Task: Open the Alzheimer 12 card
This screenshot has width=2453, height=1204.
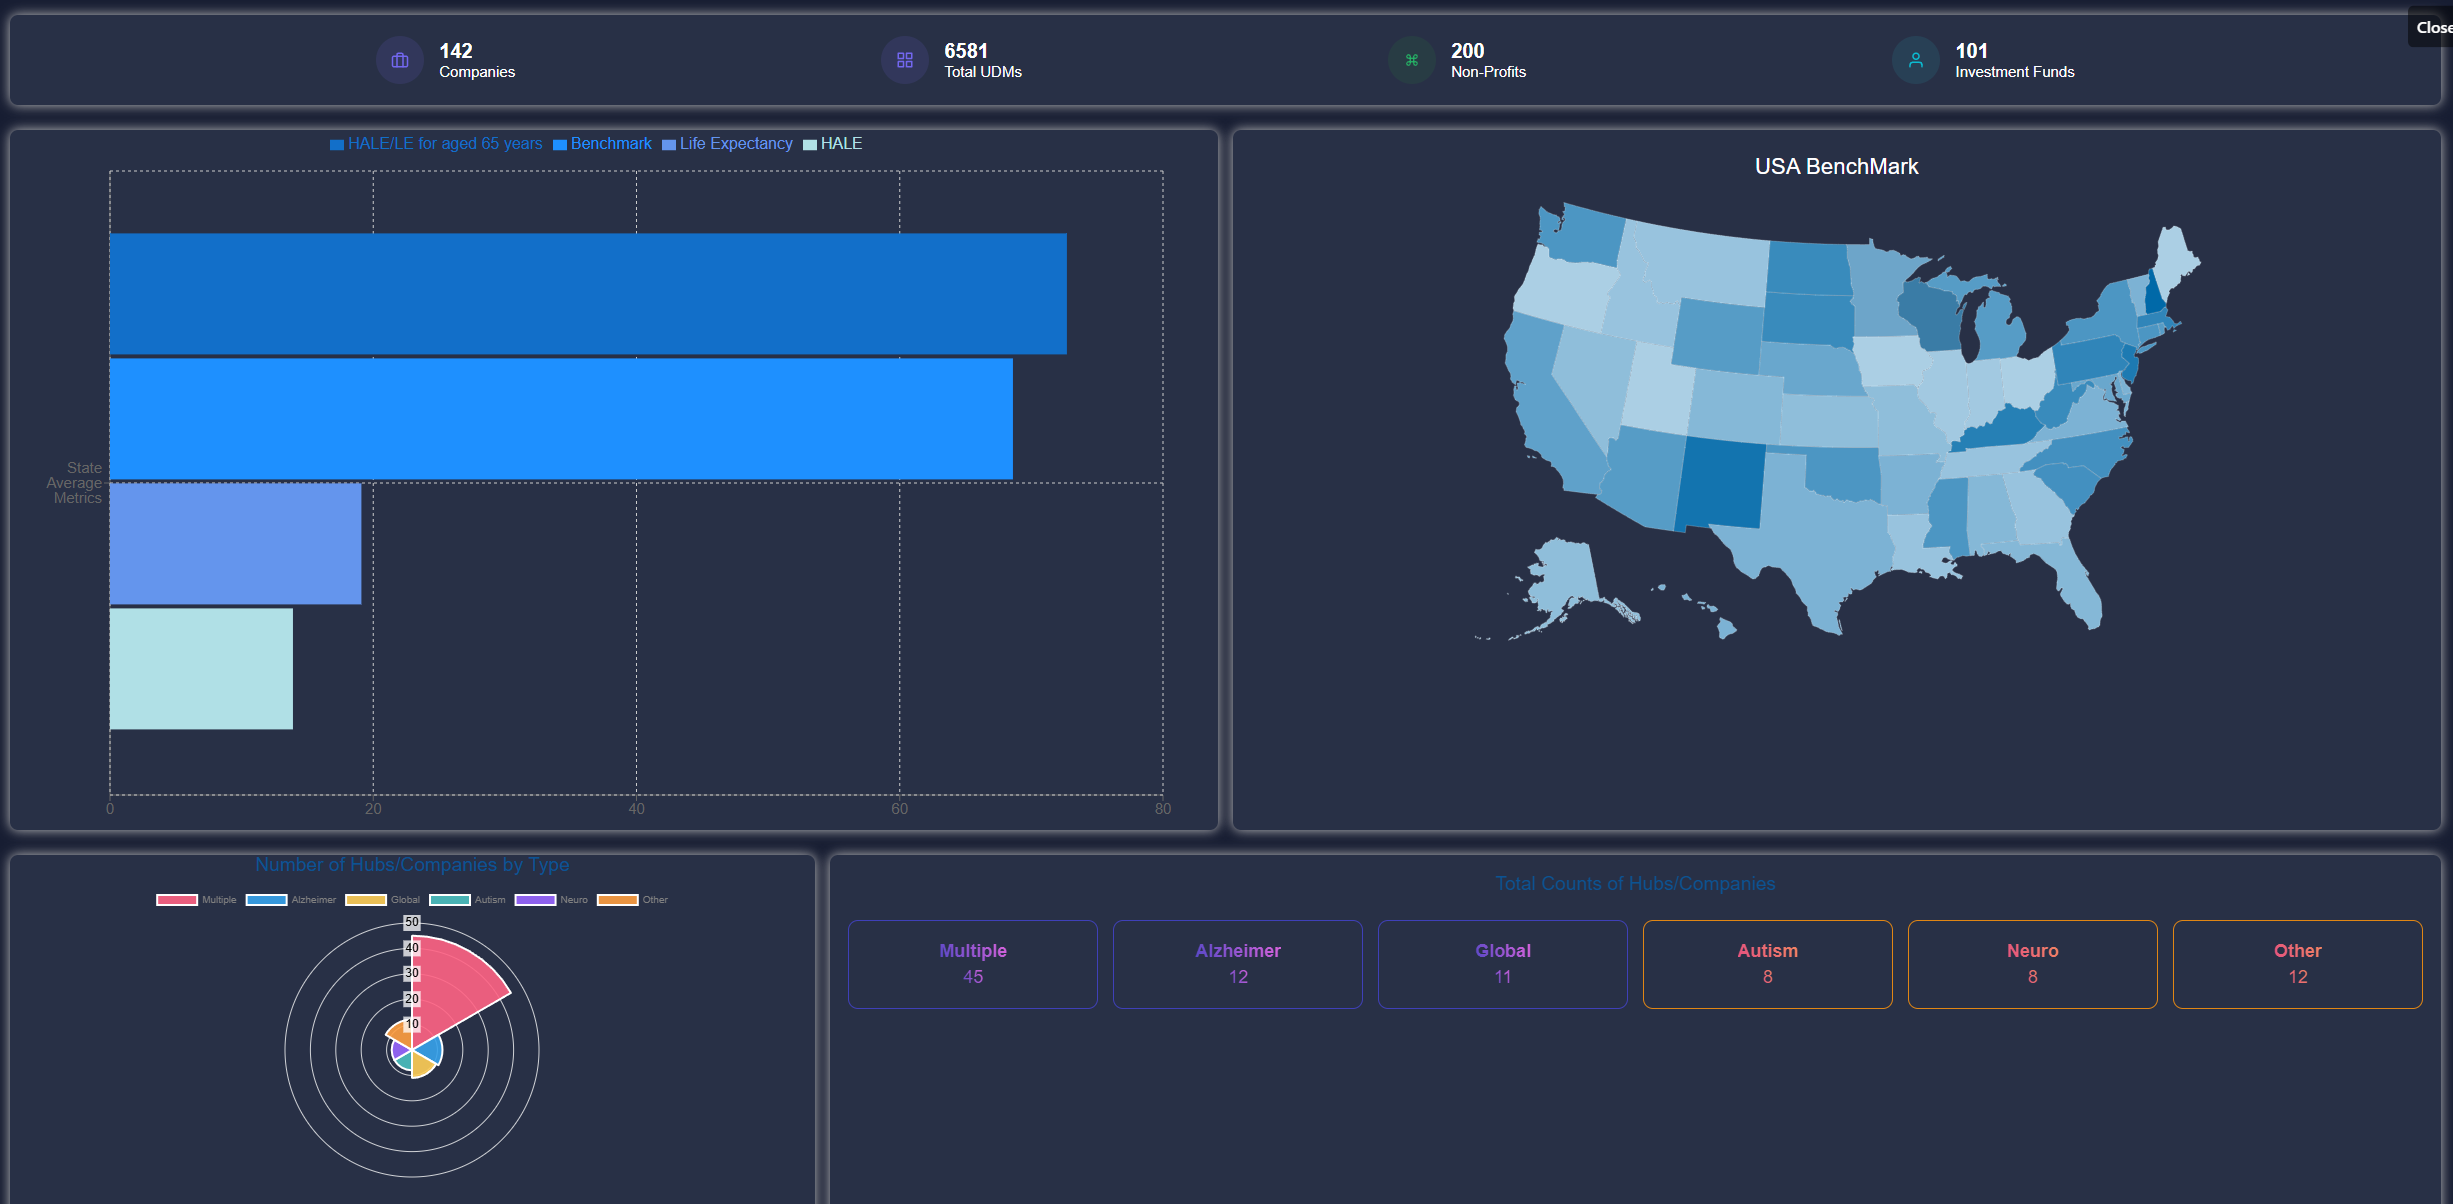Action: click(1237, 964)
